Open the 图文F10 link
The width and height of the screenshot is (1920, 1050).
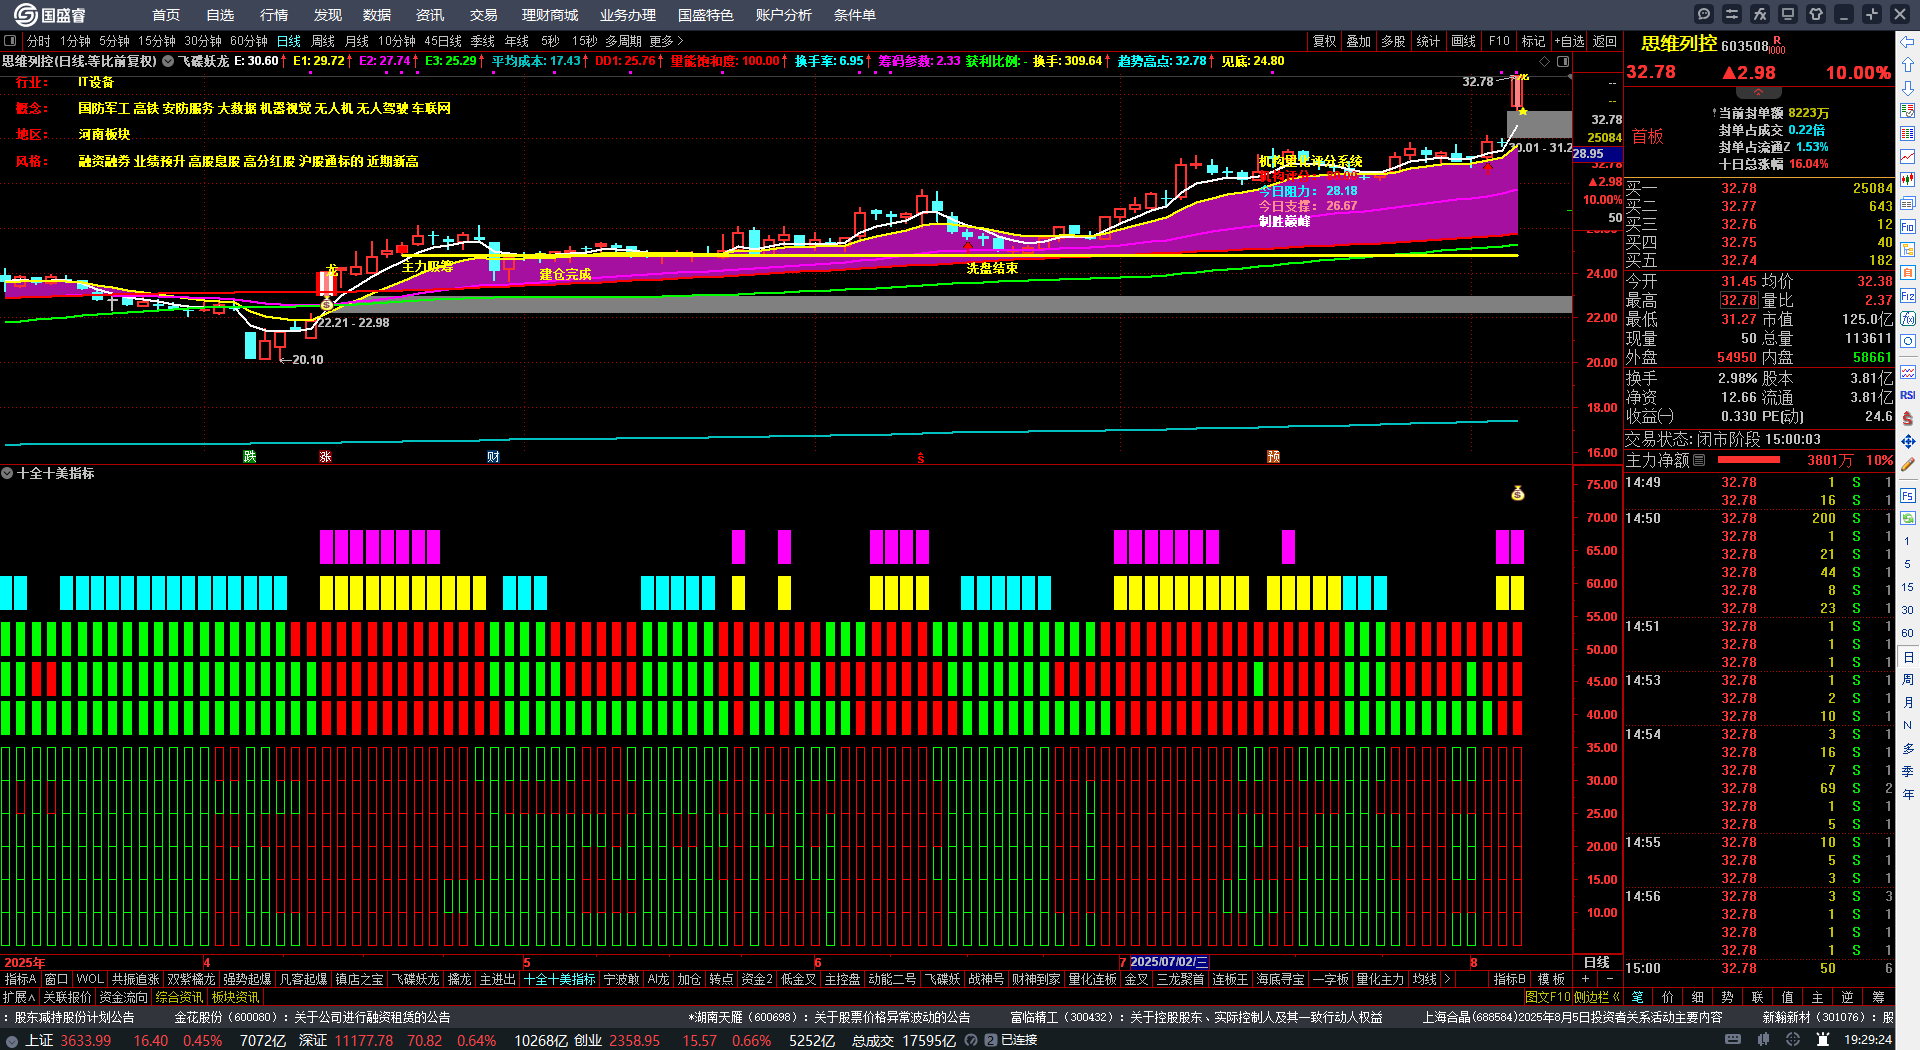pos(1548,997)
